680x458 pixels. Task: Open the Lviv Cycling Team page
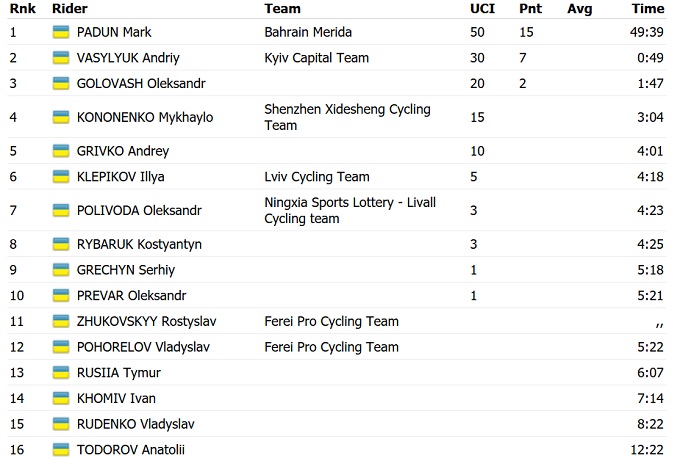317,177
